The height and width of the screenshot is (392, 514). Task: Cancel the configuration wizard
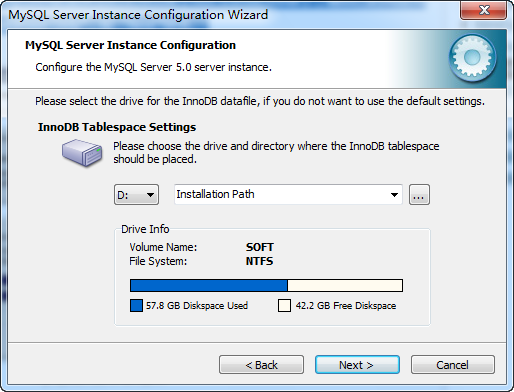click(453, 365)
